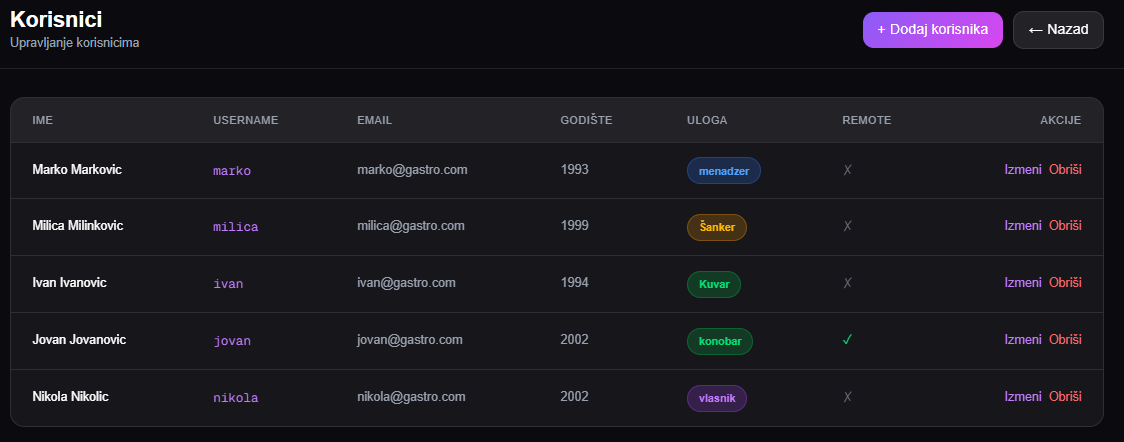The height and width of the screenshot is (442, 1124).
Task: Delete Jovan Jovanovic using Obriši
Action: (x=1065, y=340)
